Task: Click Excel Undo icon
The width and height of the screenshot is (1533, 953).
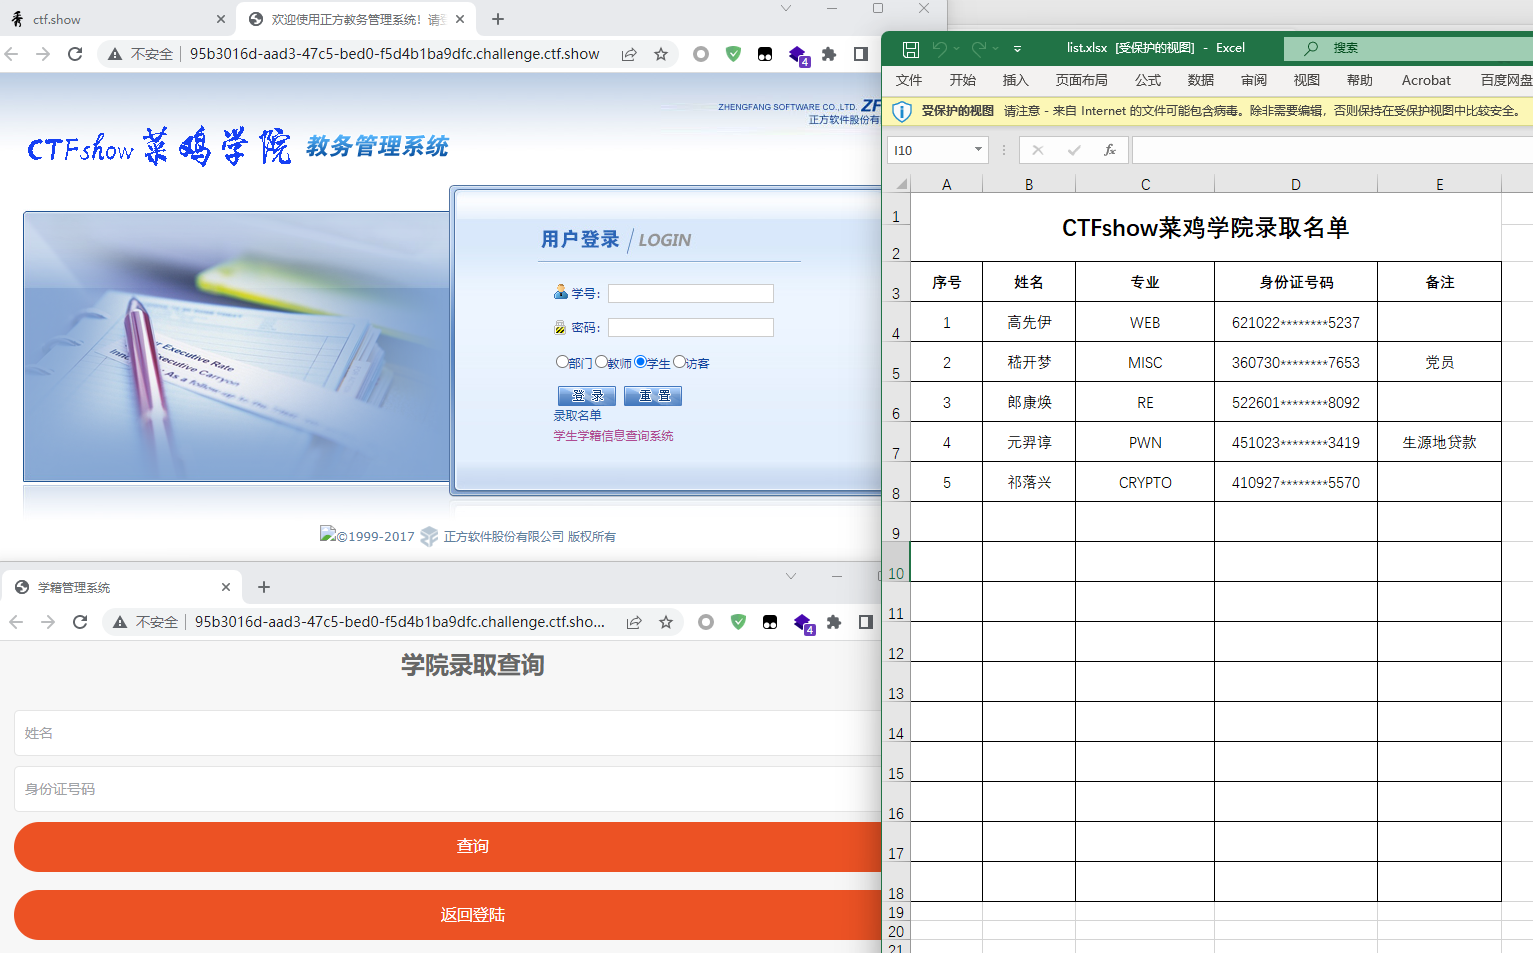Action: 939,48
